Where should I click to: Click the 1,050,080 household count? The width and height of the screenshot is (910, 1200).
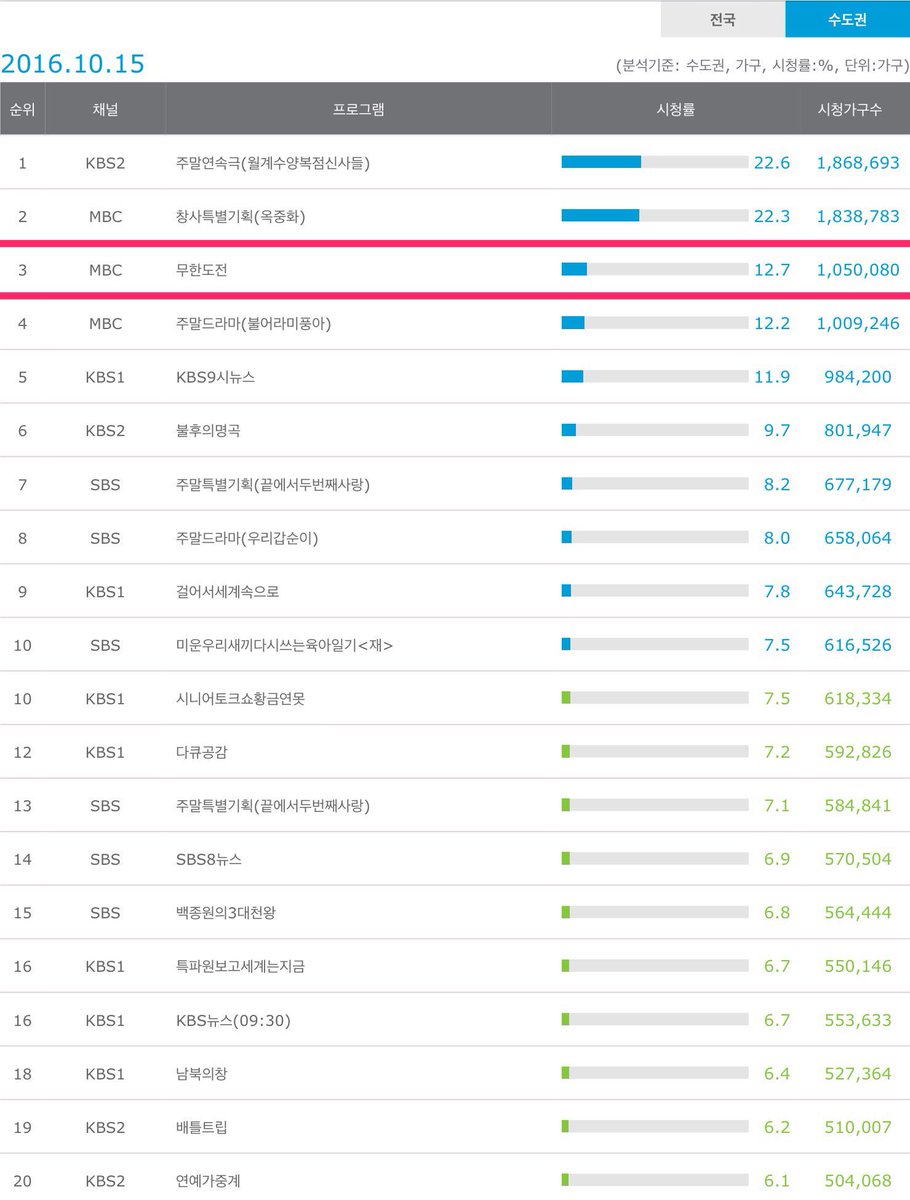click(x=858, y=269)
